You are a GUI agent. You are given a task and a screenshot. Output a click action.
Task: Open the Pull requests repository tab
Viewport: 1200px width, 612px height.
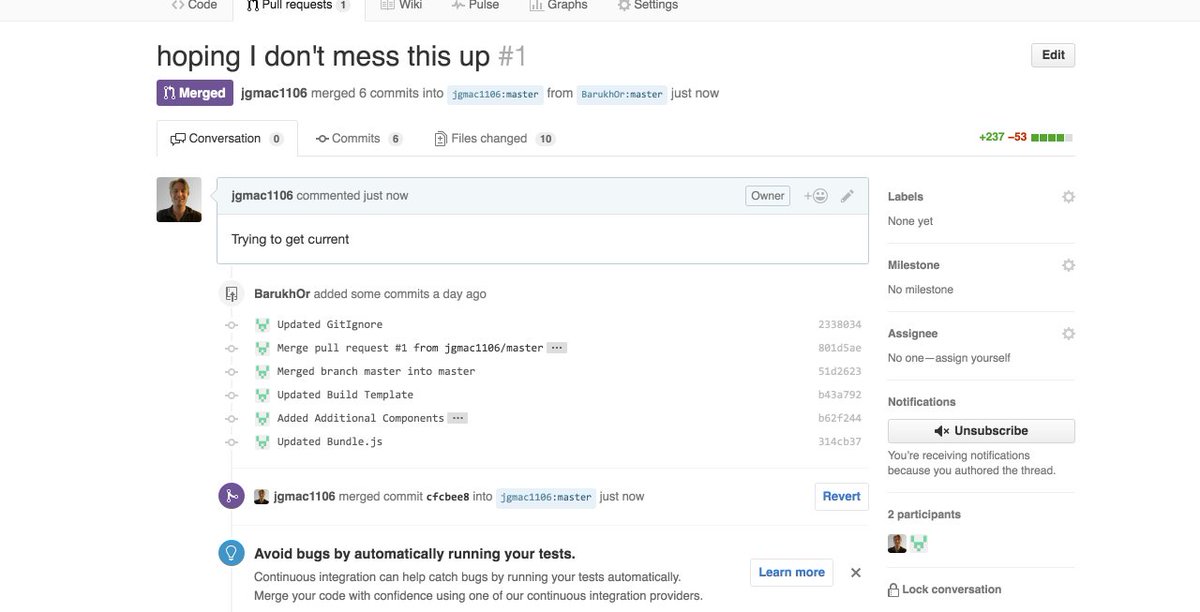(297, 5)
